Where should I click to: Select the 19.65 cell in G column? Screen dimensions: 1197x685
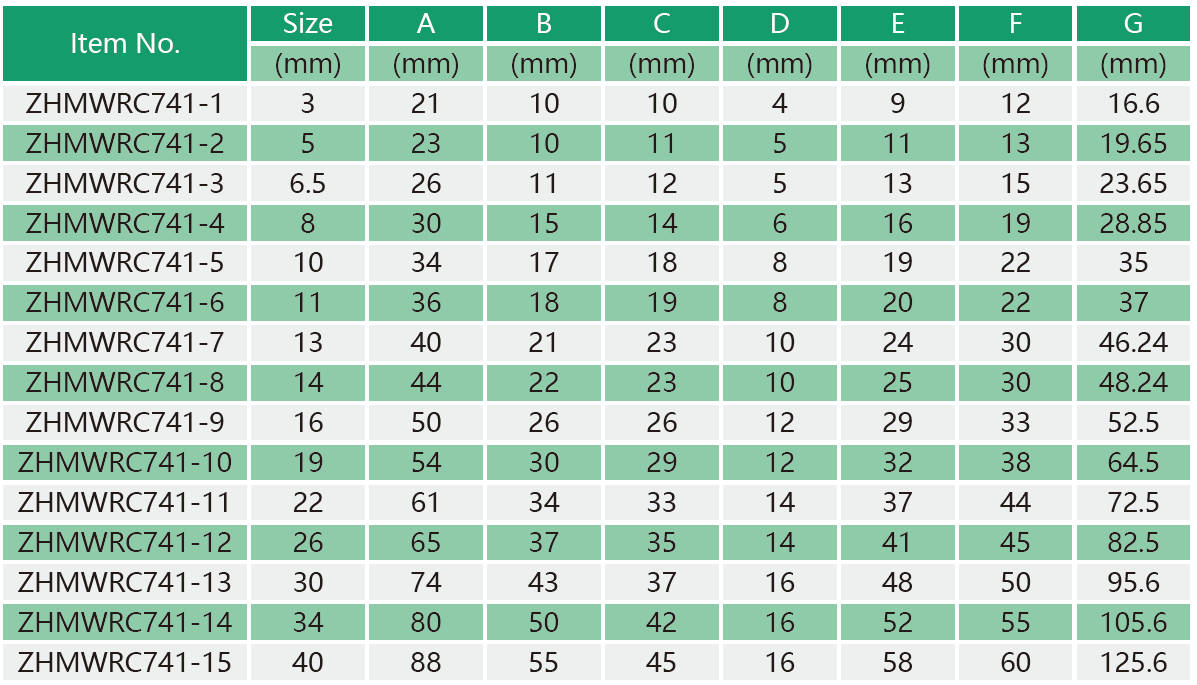(x=1133, y=143)
